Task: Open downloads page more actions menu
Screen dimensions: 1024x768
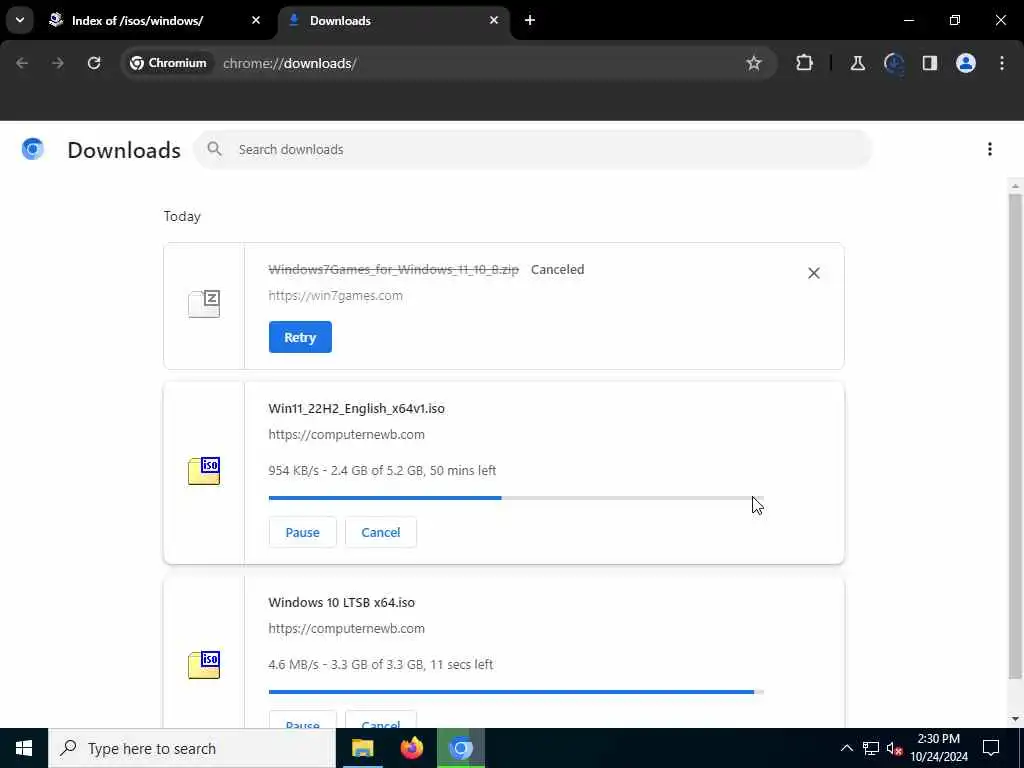Action: 989,150
